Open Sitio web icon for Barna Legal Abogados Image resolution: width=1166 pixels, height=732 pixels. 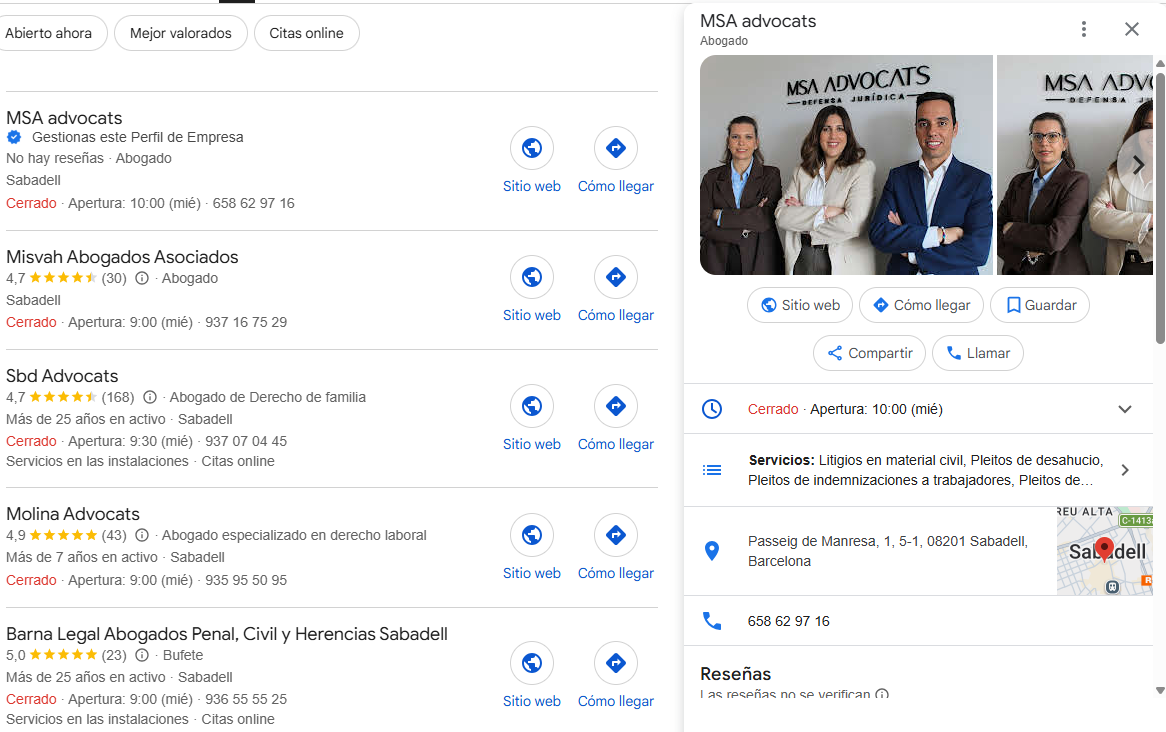532,663
